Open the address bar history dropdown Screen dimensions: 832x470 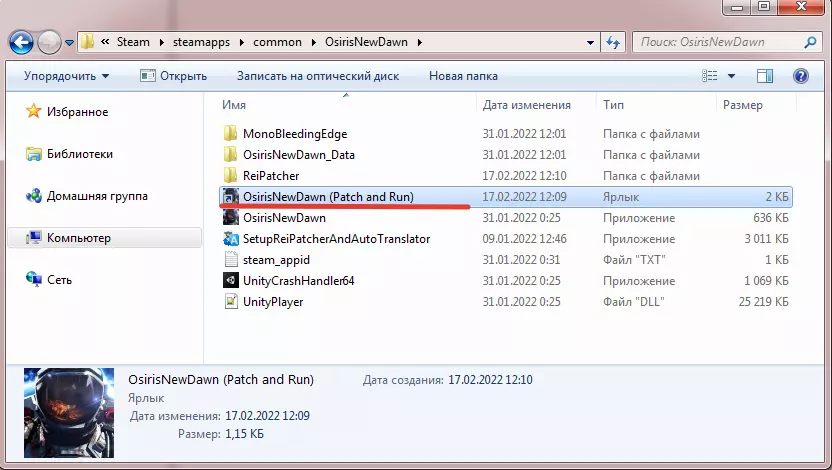590,42
